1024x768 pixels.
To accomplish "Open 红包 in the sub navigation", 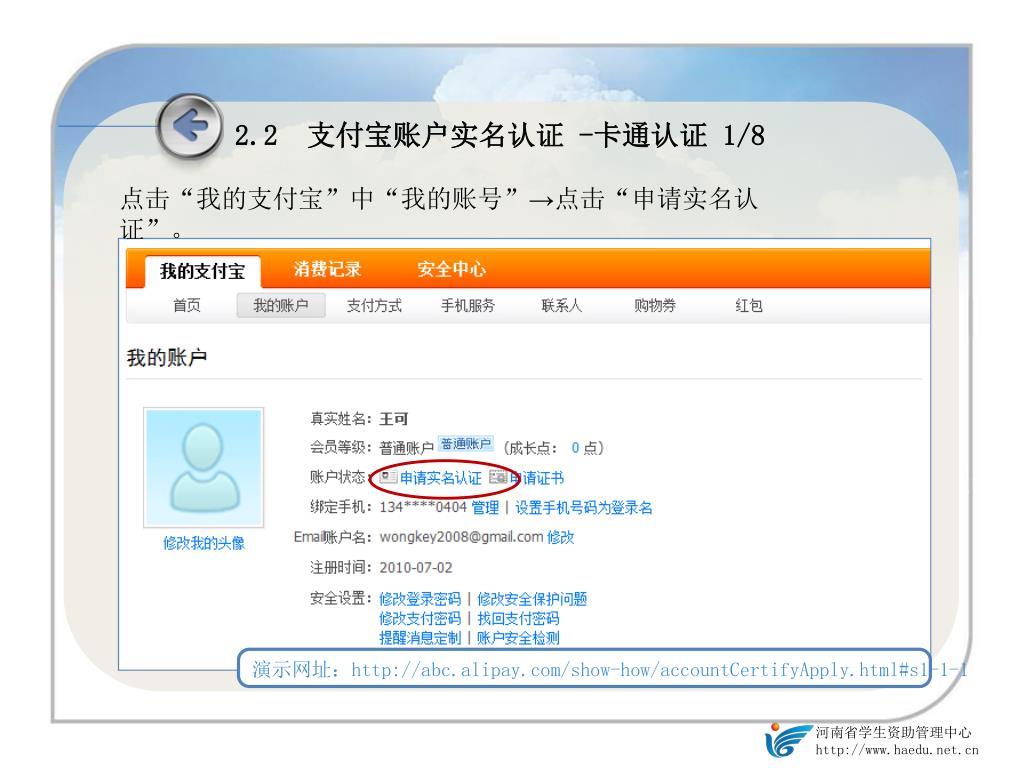I will point(748,305).
